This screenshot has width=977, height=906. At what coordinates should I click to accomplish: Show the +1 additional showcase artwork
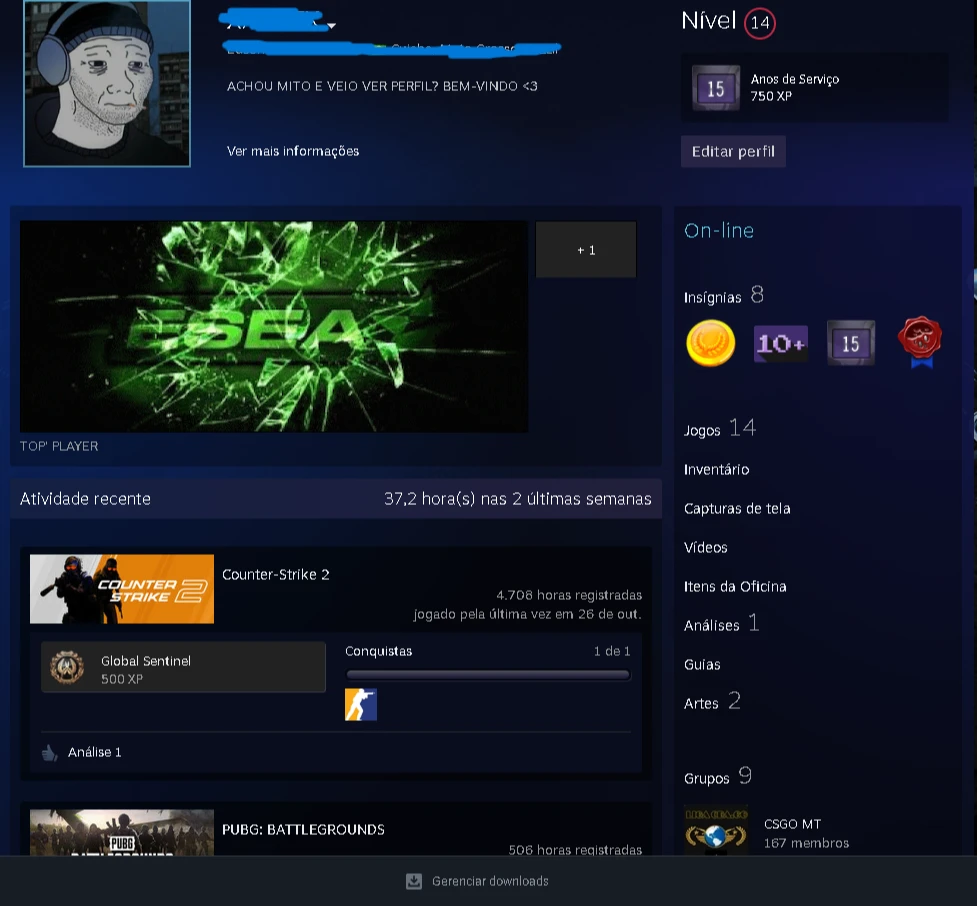586,250
